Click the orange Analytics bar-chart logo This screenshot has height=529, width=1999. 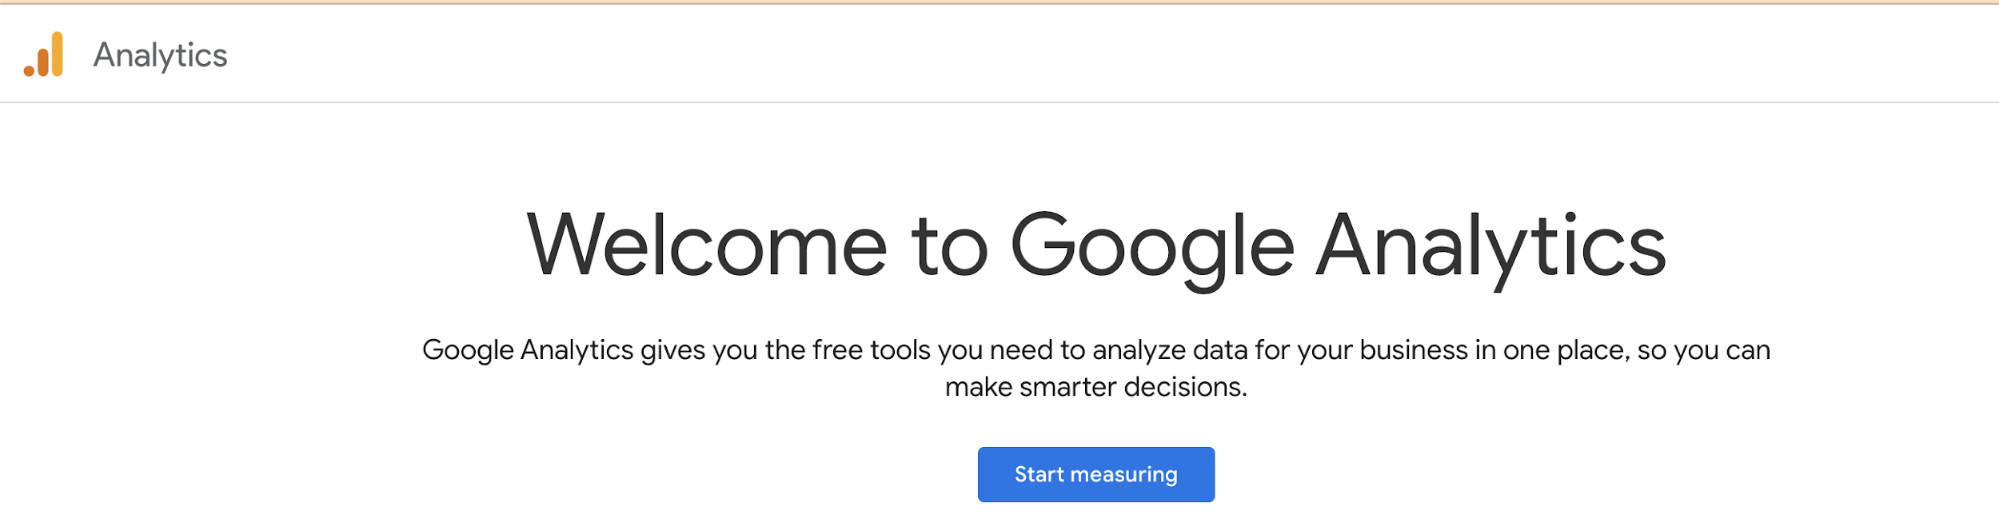click(x=44, y=54)
